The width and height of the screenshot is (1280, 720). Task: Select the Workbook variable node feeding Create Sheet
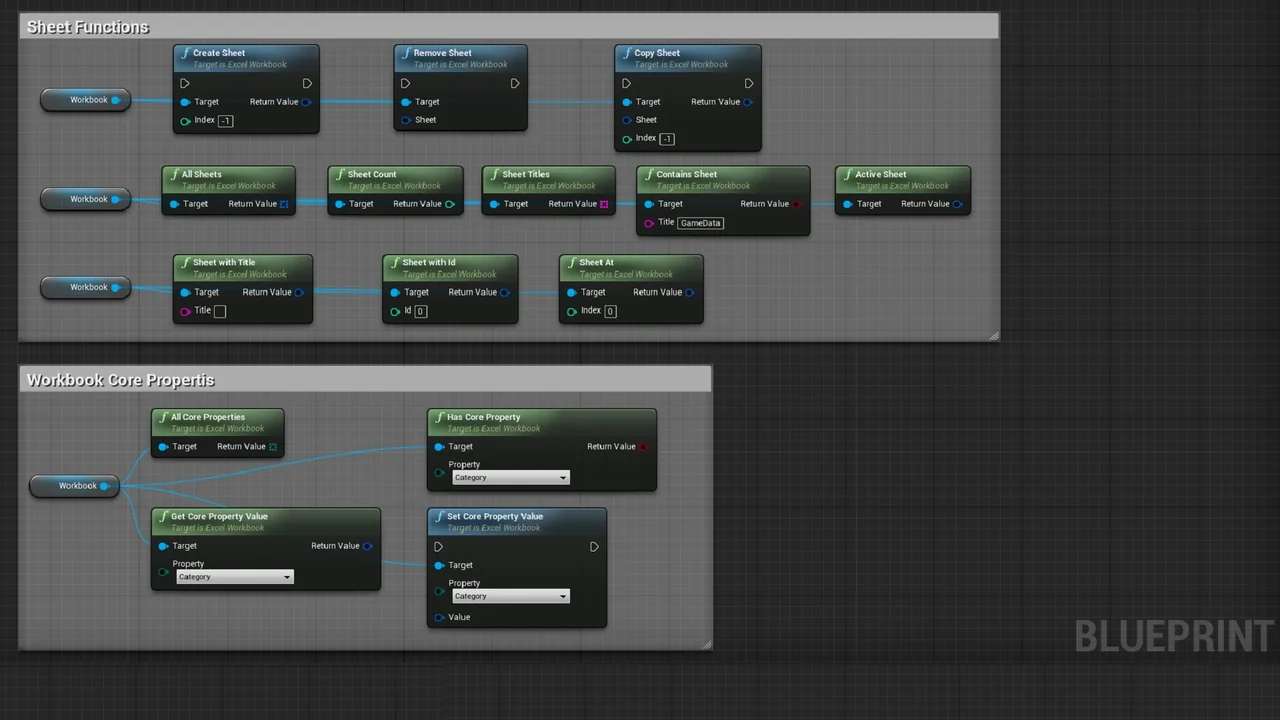(x=86, y=100)
